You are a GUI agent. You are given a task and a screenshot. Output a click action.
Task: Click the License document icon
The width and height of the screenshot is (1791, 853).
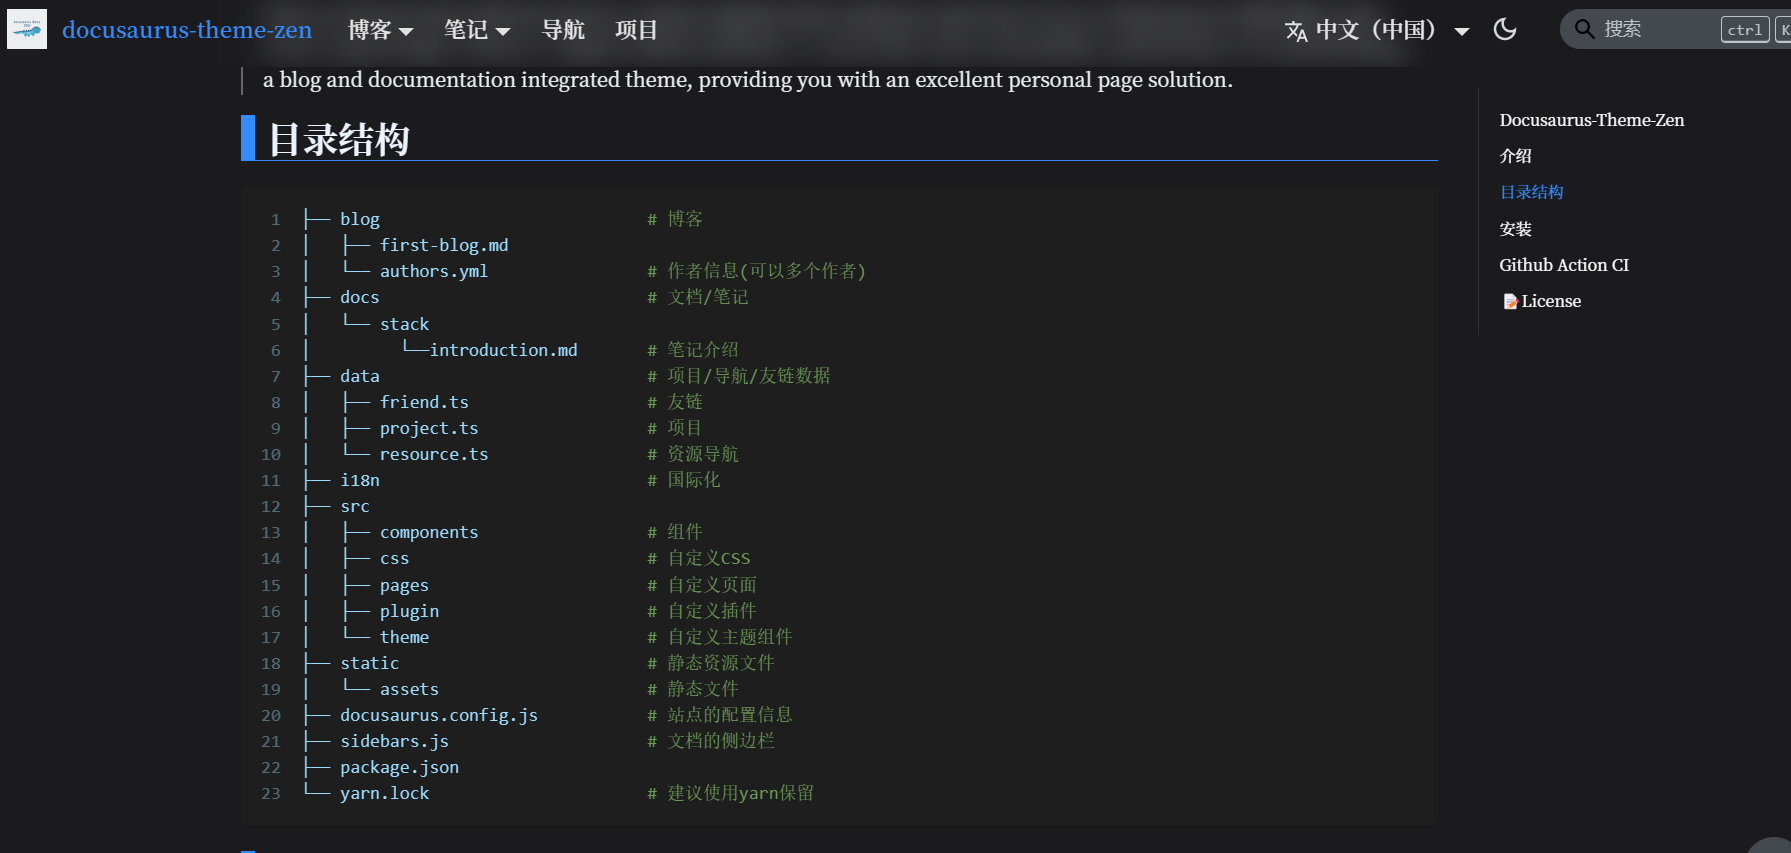(1510, 301)
